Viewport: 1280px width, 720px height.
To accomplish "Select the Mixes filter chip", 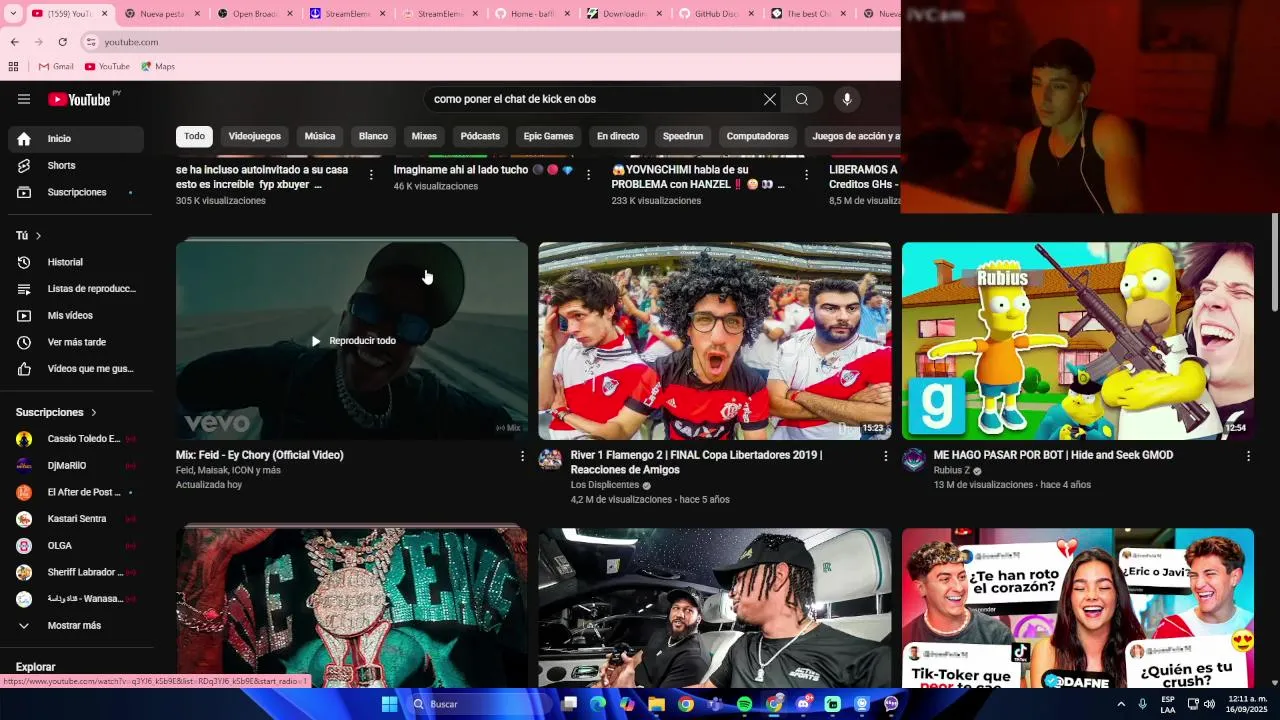I will click(x=424, y=136).
